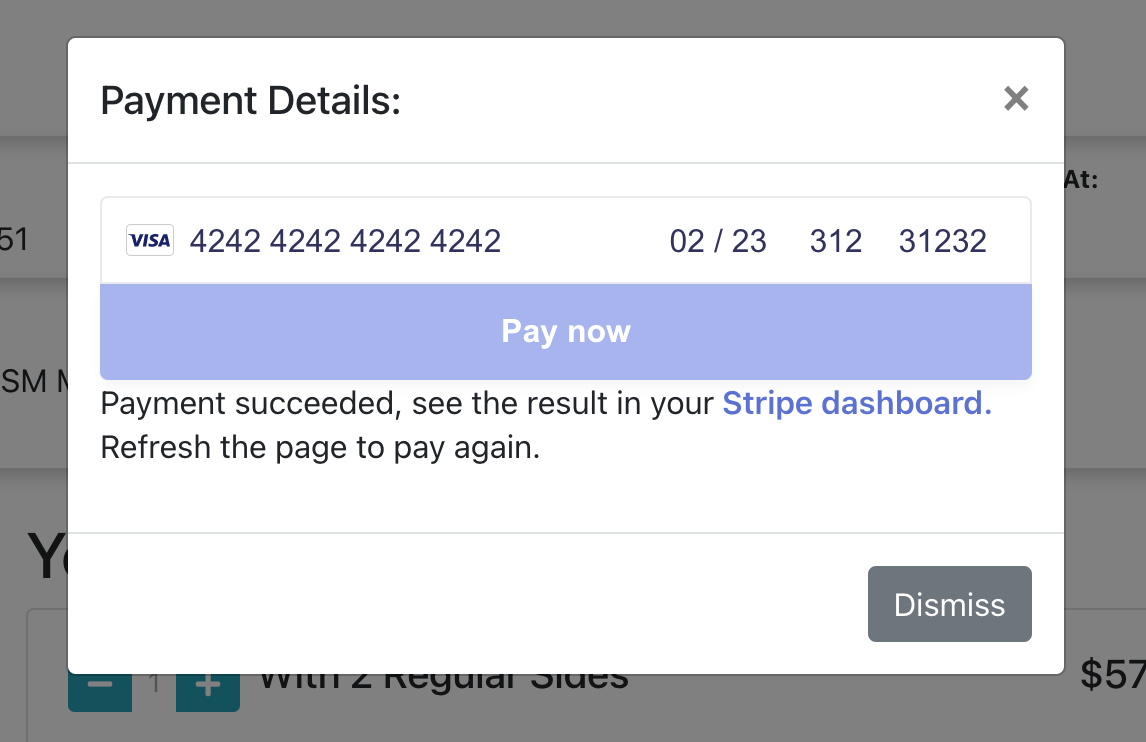Screen dimensions: 1146x742
Task: Select the With 2 Regular Sides item
Action: [442, 677]
